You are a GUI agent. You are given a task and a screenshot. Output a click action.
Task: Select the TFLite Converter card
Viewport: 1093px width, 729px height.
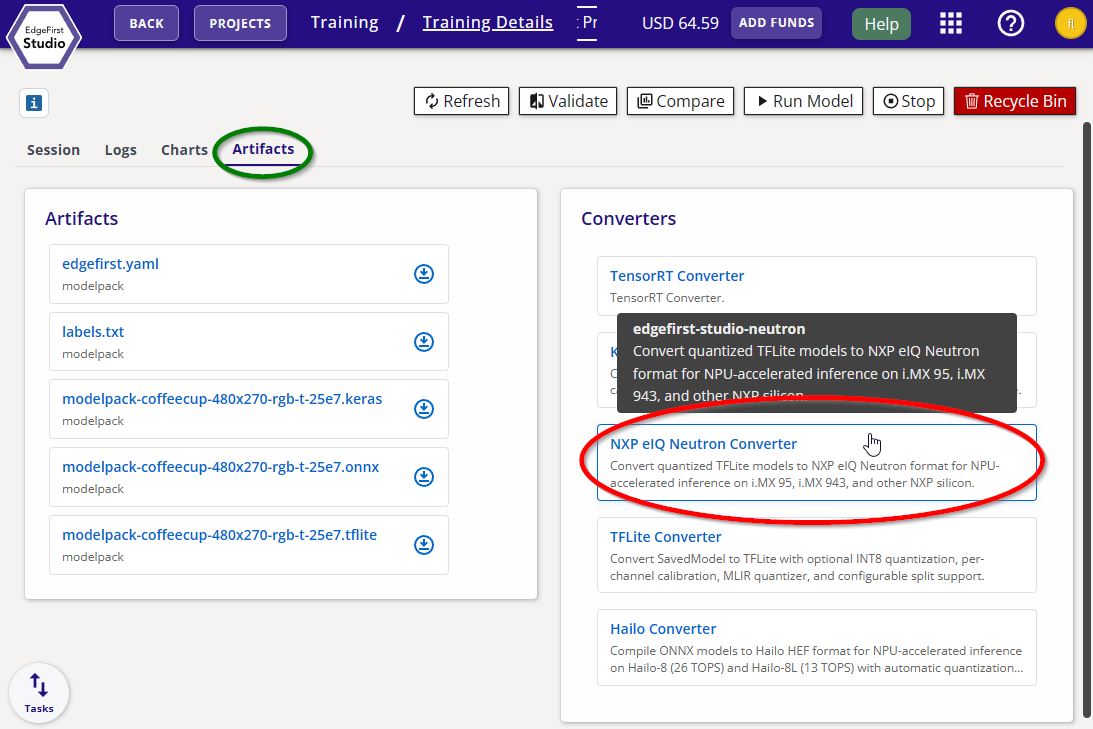coord(816,555)
